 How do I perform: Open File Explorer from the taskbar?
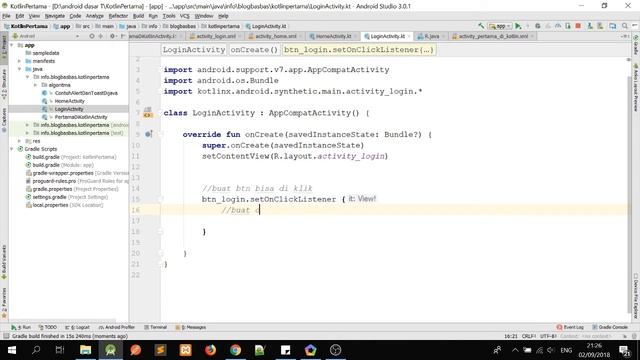(x=85, y=350)
